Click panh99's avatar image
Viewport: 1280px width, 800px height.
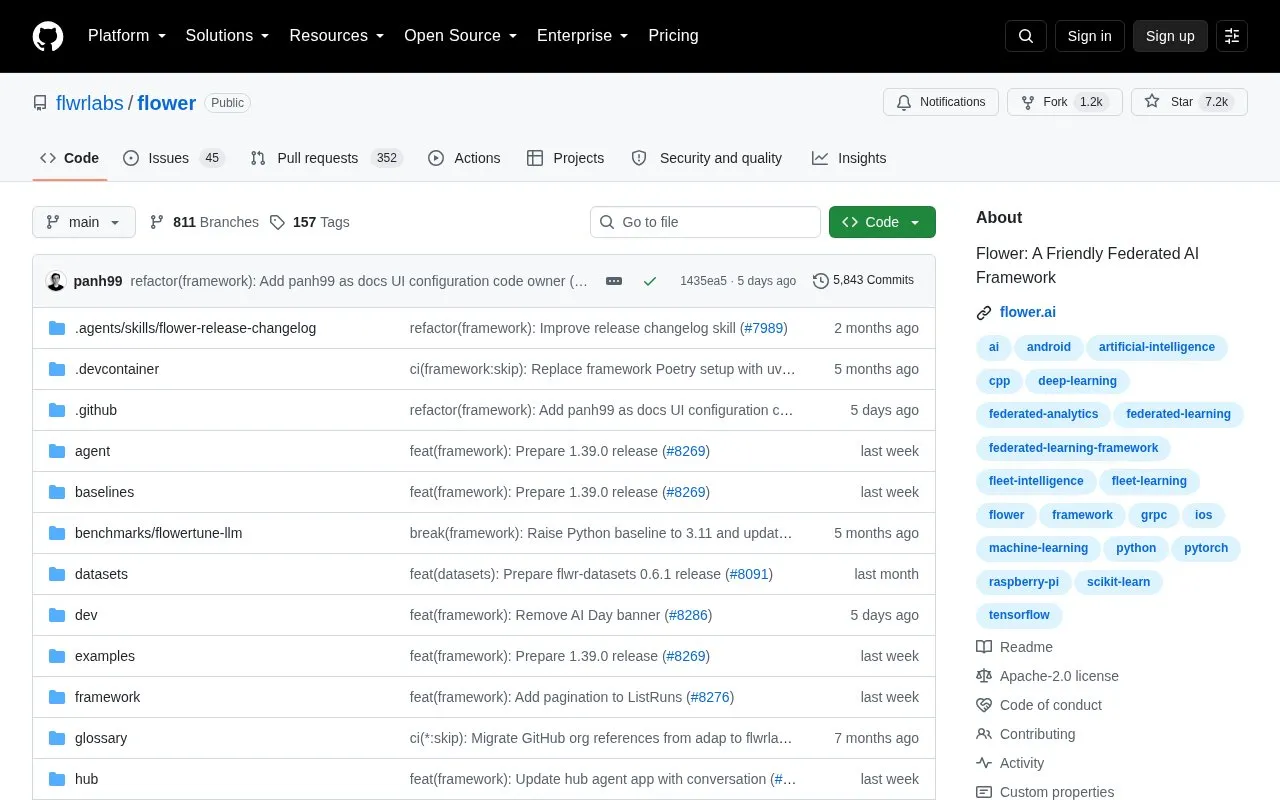[56, 281]
